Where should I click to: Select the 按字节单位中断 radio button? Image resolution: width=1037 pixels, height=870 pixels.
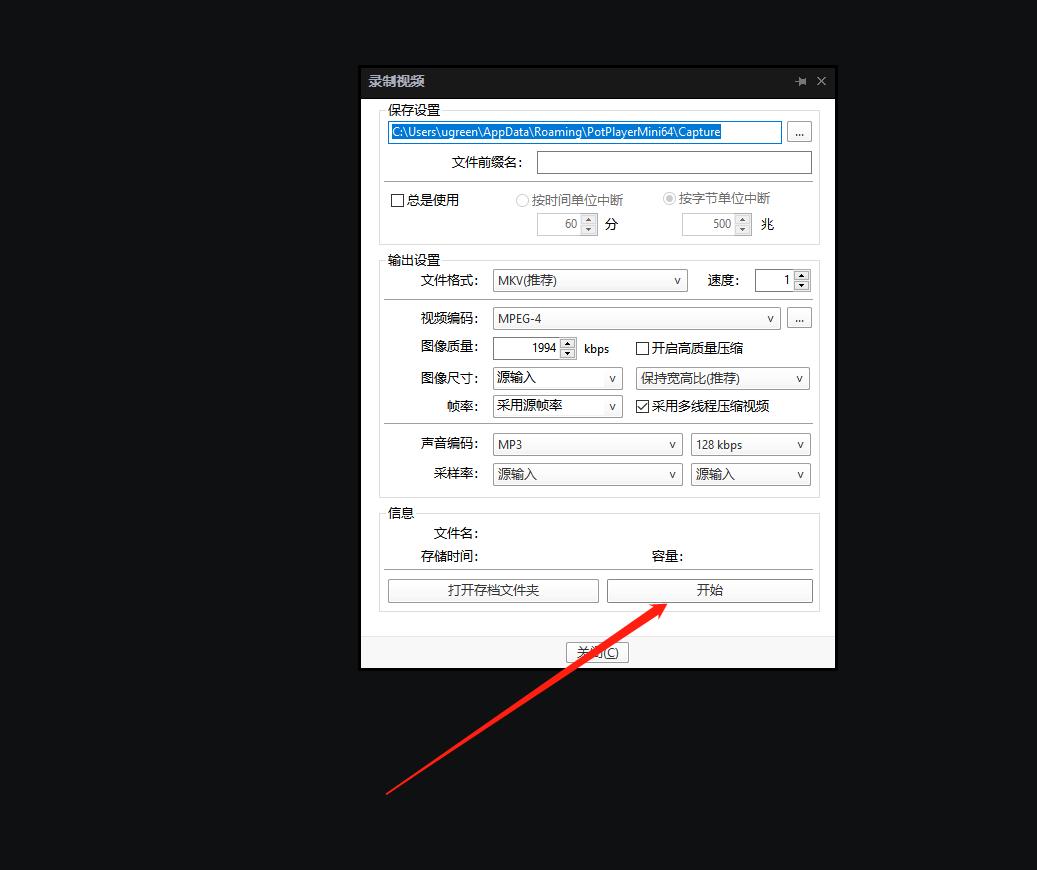(x=669, y=197)
